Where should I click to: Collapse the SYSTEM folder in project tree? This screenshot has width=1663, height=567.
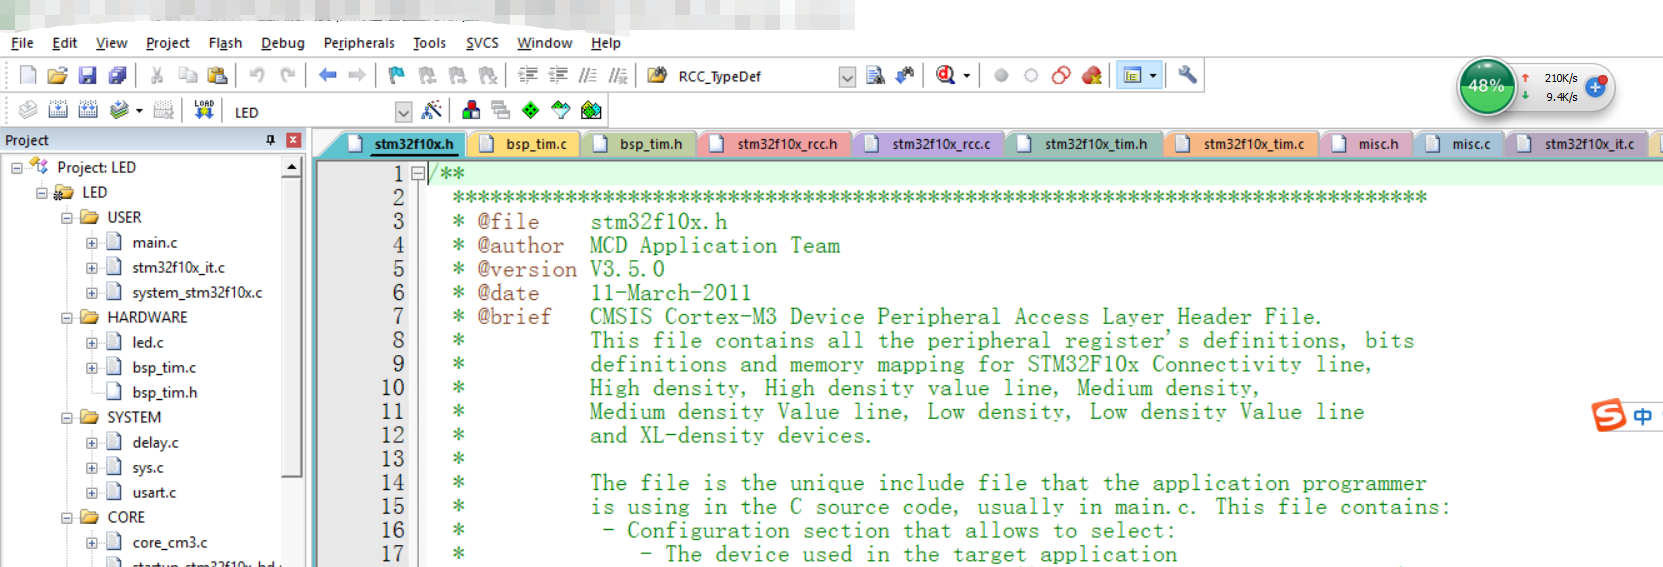point(67,418)
